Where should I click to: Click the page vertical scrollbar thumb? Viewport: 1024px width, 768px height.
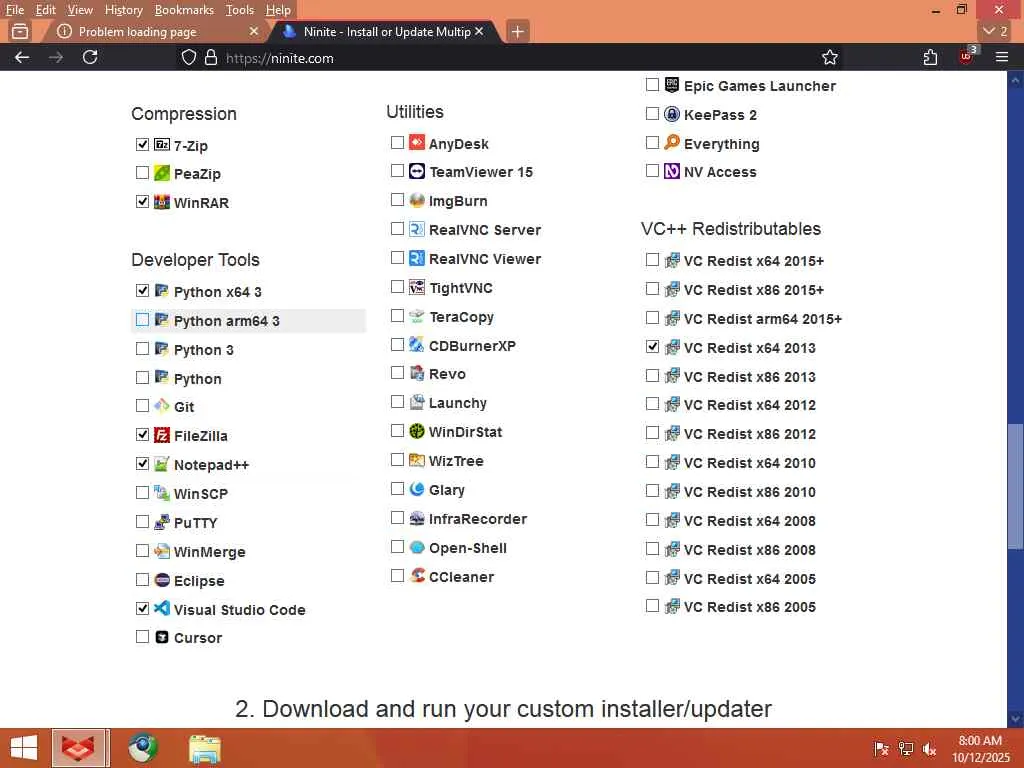(1015, 487)
